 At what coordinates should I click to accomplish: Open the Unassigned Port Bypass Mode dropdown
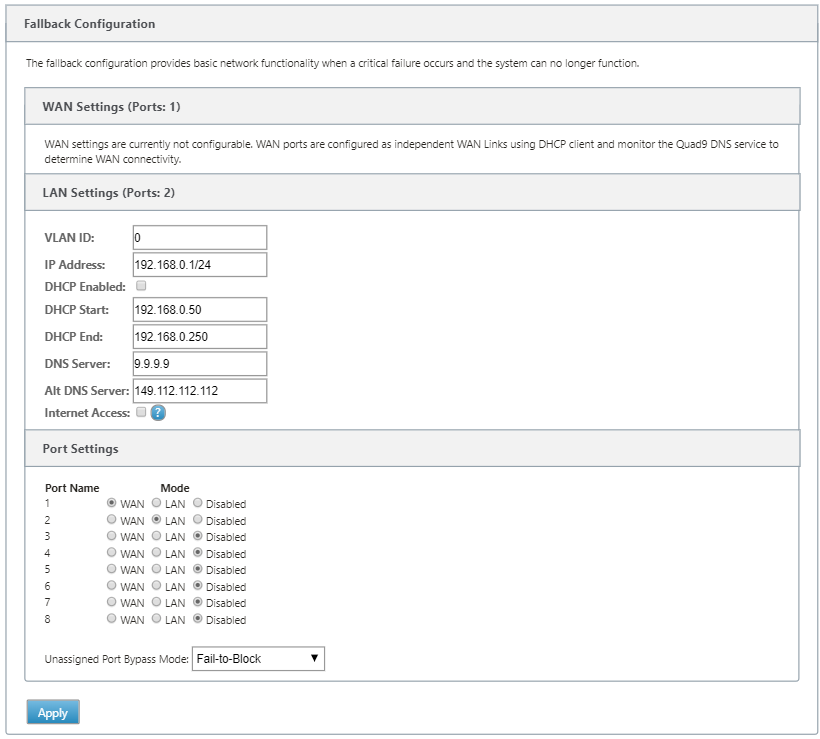point(258,658)
